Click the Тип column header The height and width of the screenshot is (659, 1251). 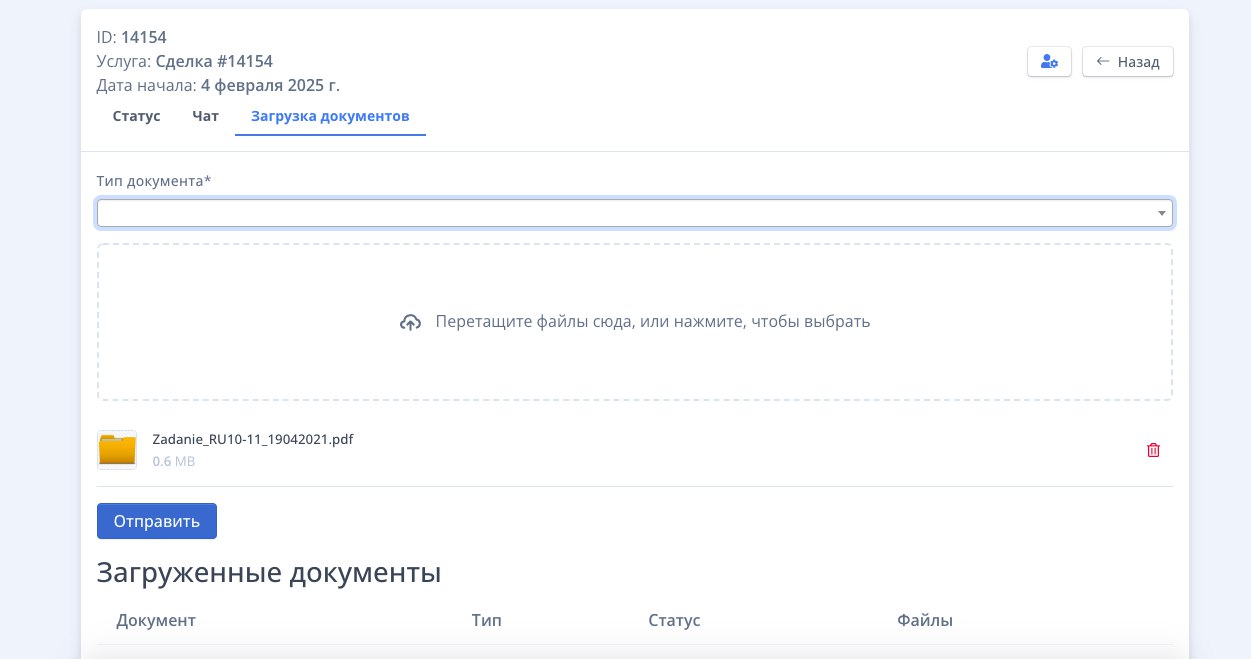tap(486, 620)
